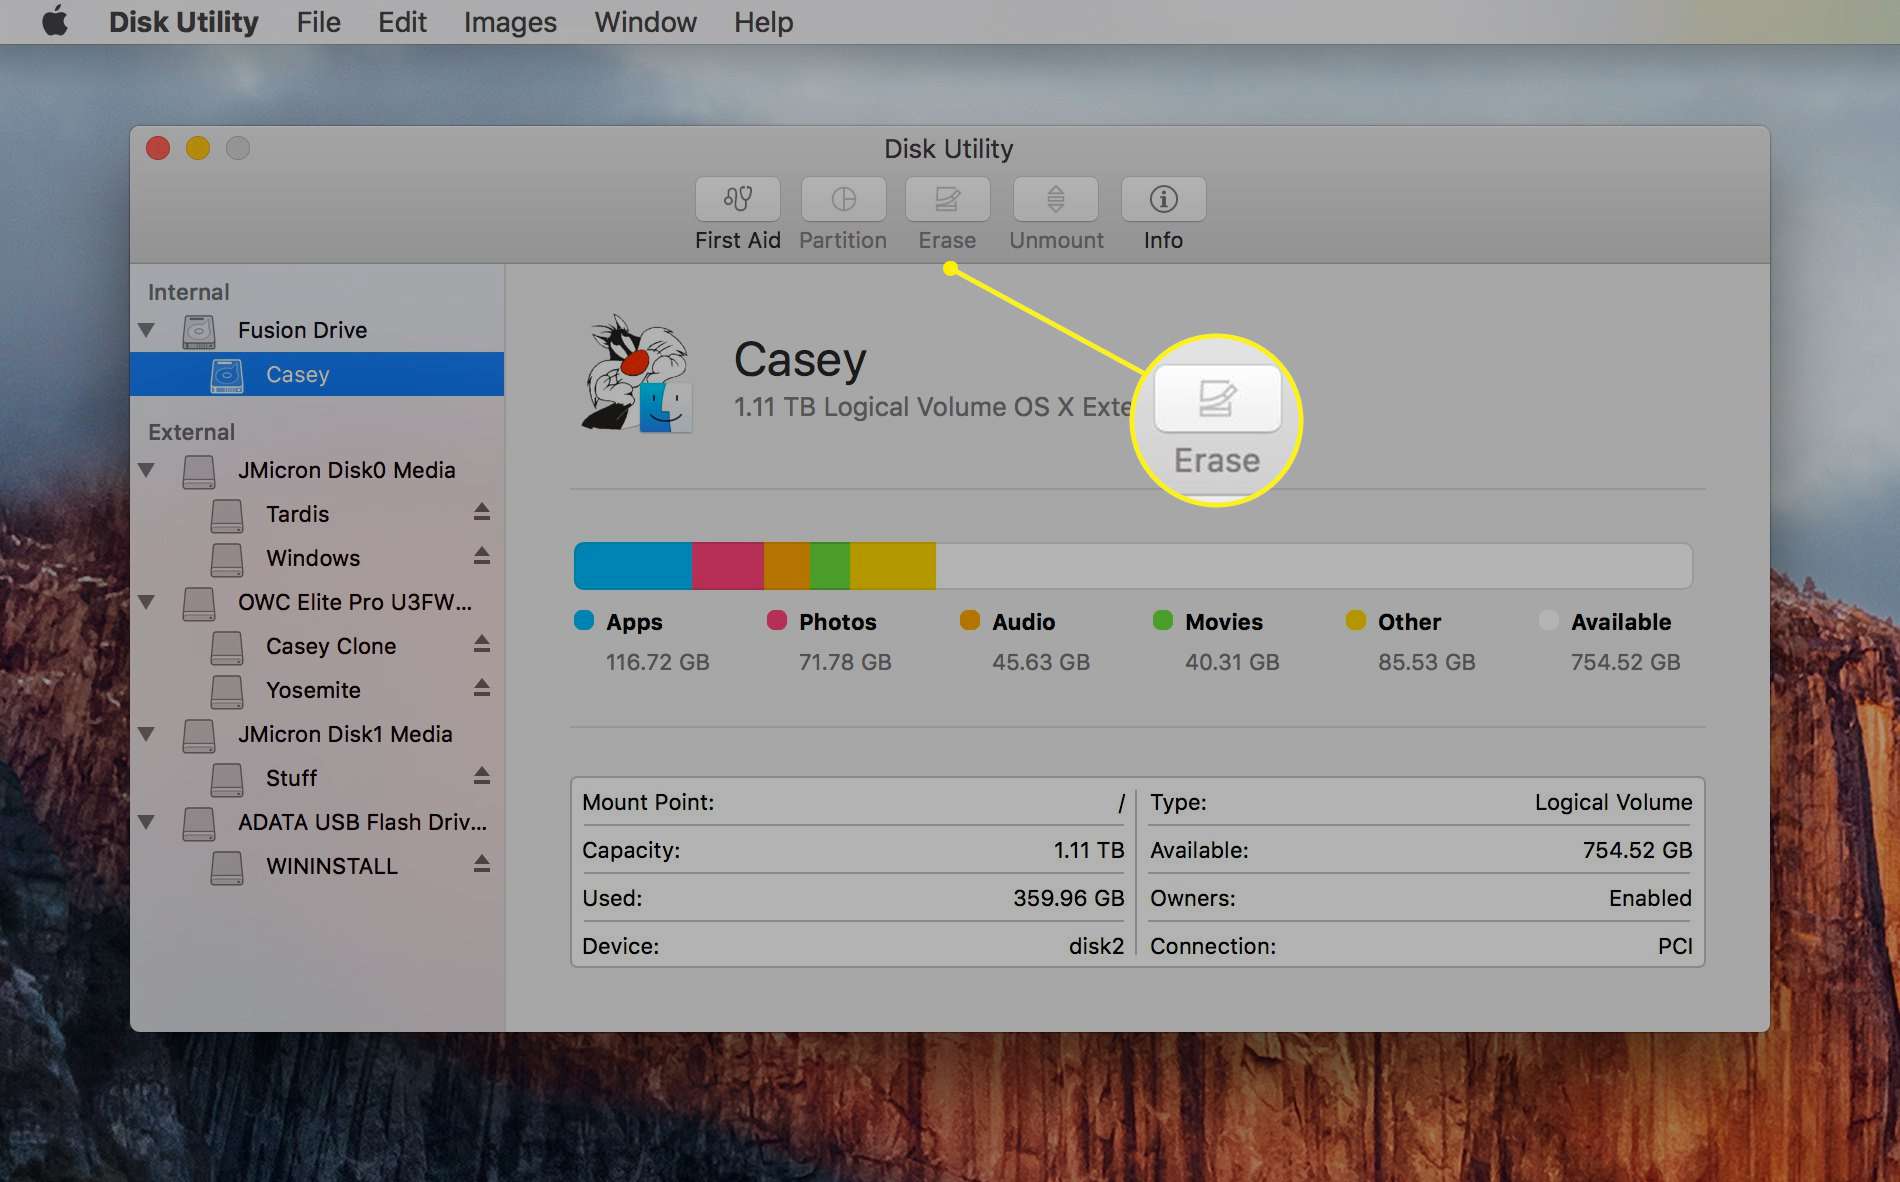
Task: Click the blue Apps usage bar segment
Action: coord(633,566)
